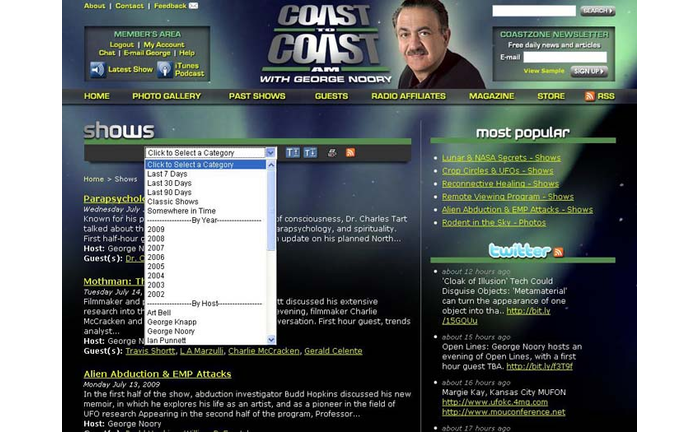Click Home breadcrumb link
Screen dimensions: 698x432
[93, 179]
